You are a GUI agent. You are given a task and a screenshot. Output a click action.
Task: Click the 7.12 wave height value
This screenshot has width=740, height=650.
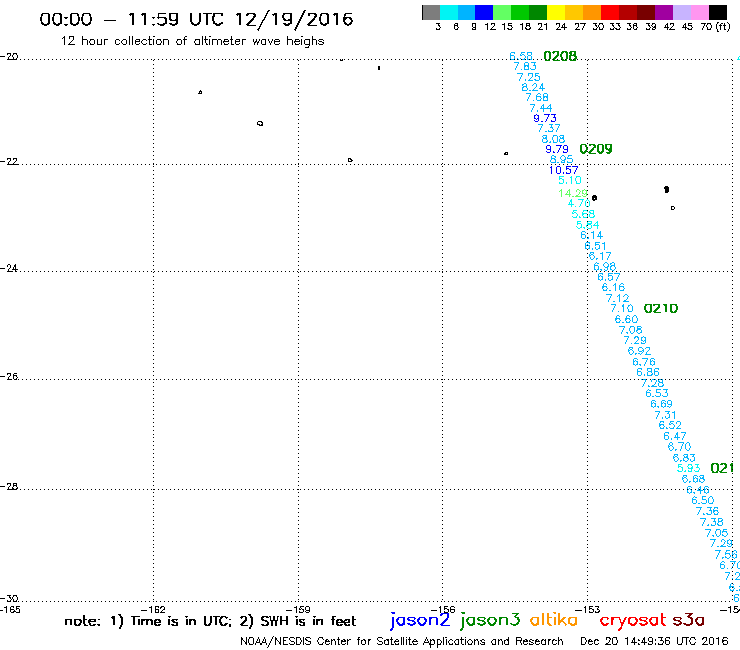[x=617, y=298]
